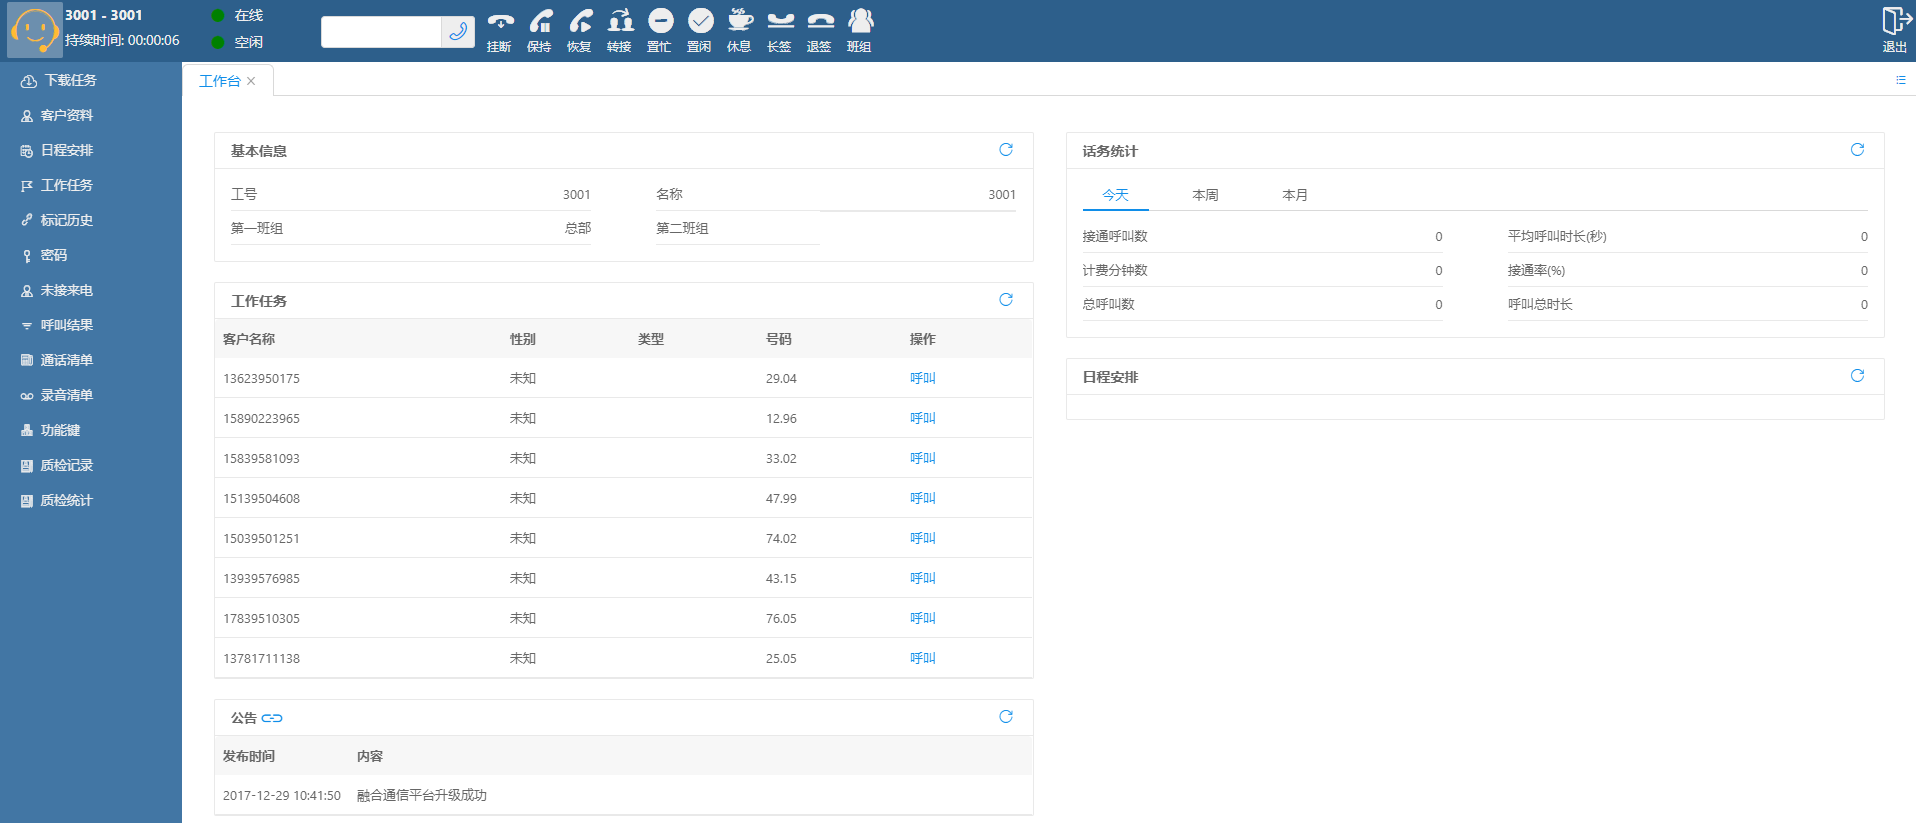Click the agent headset avatar
Screen dimensions: 1916x823
tap(35, 30)
